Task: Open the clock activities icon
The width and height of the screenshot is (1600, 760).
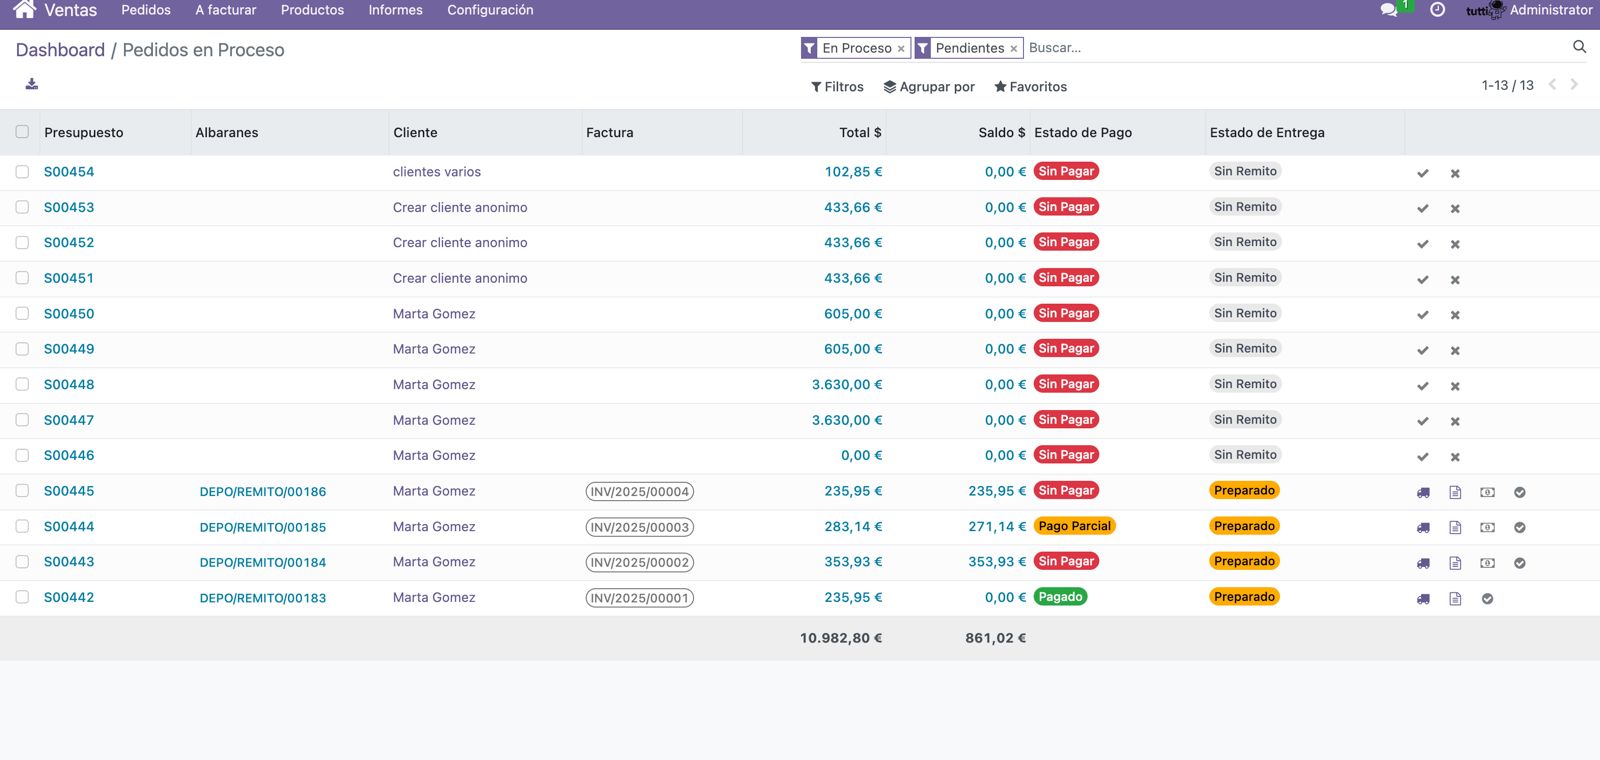Action: coord(1437,10)
